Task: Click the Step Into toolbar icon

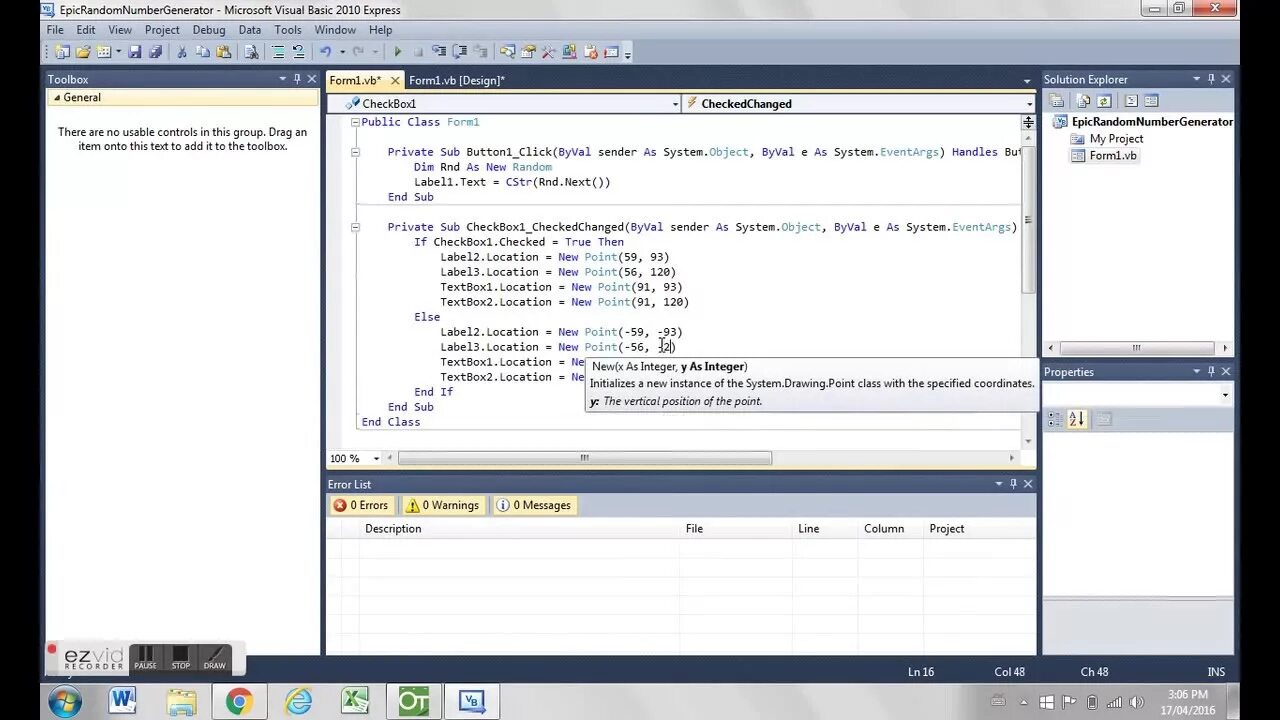Action: click(x=439, y=52)
